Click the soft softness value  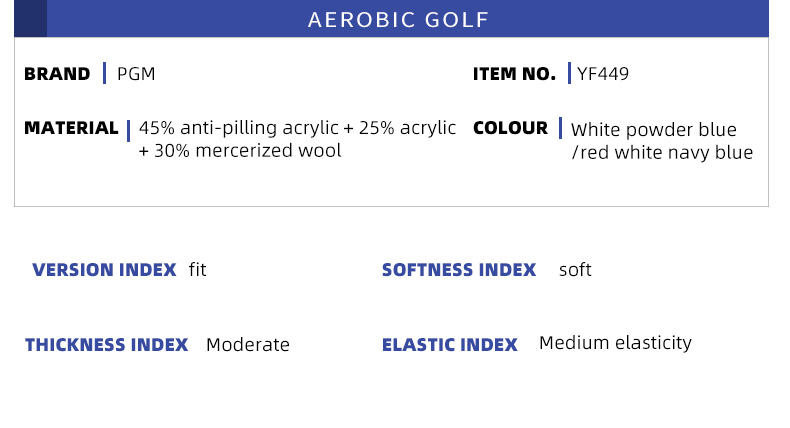(x=575, y=270)
